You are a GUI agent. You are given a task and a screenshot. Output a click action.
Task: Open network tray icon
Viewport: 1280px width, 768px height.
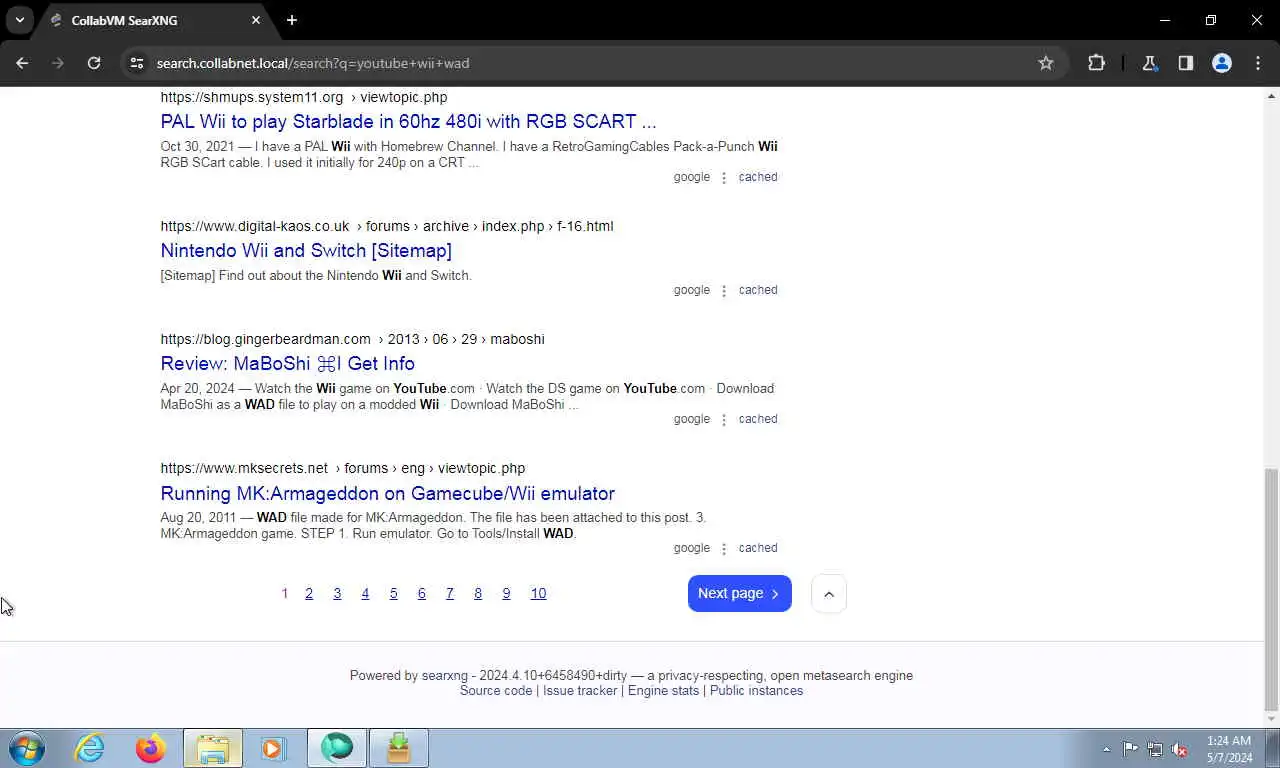click(x=1155, y=749)
